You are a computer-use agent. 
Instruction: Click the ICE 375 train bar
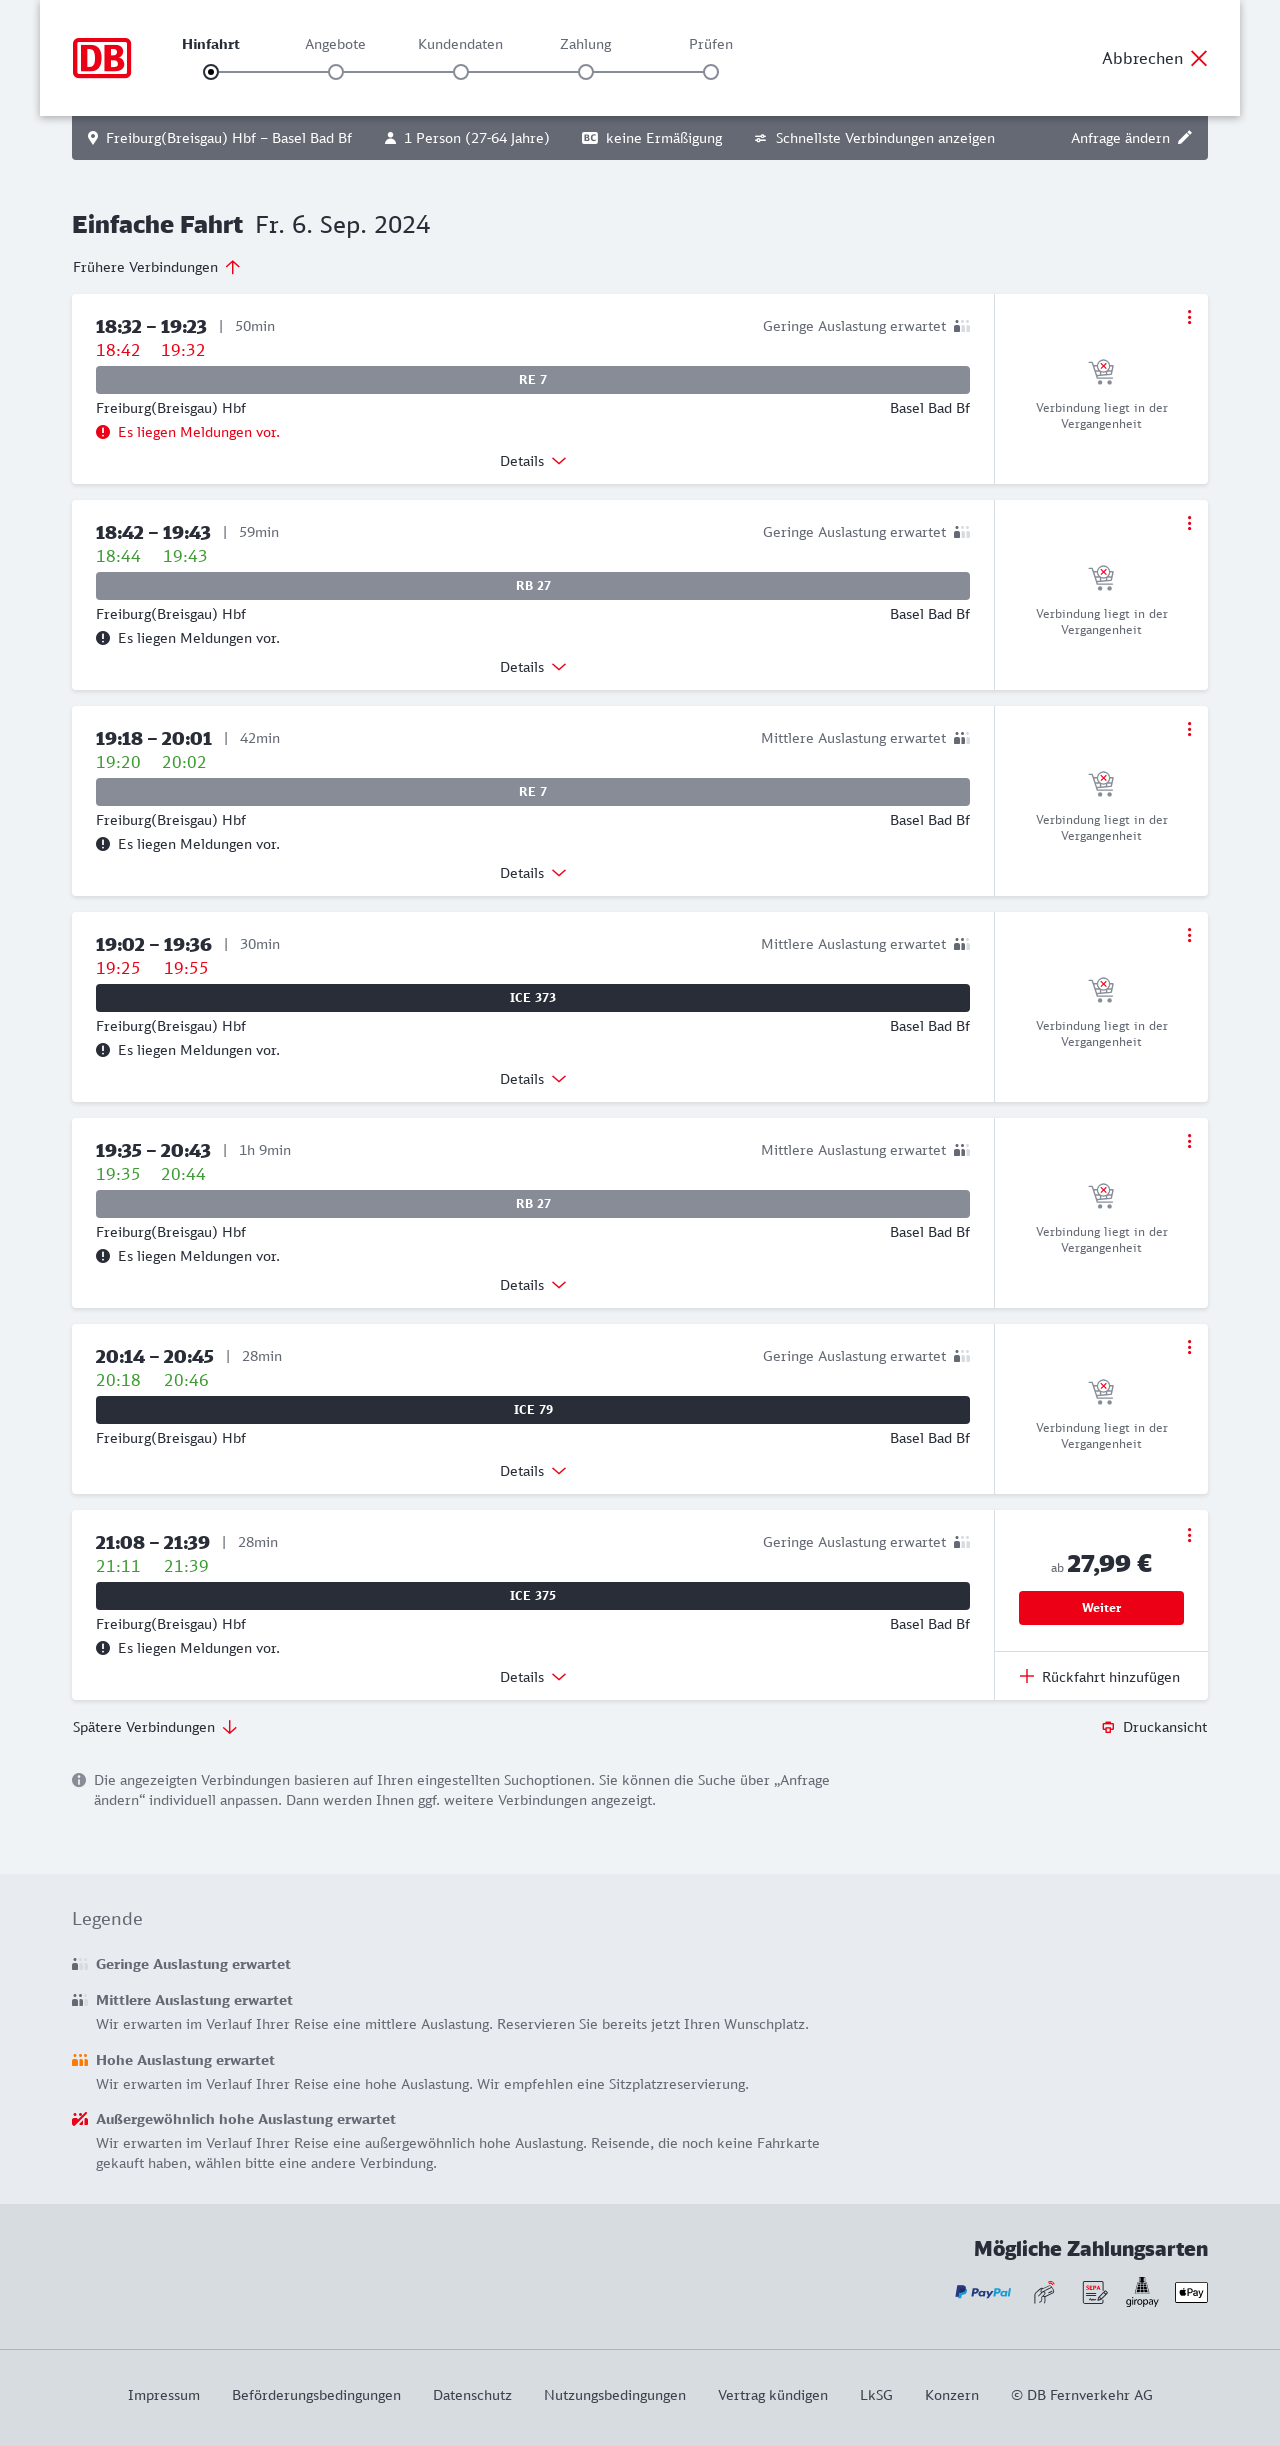(533, 1596)
